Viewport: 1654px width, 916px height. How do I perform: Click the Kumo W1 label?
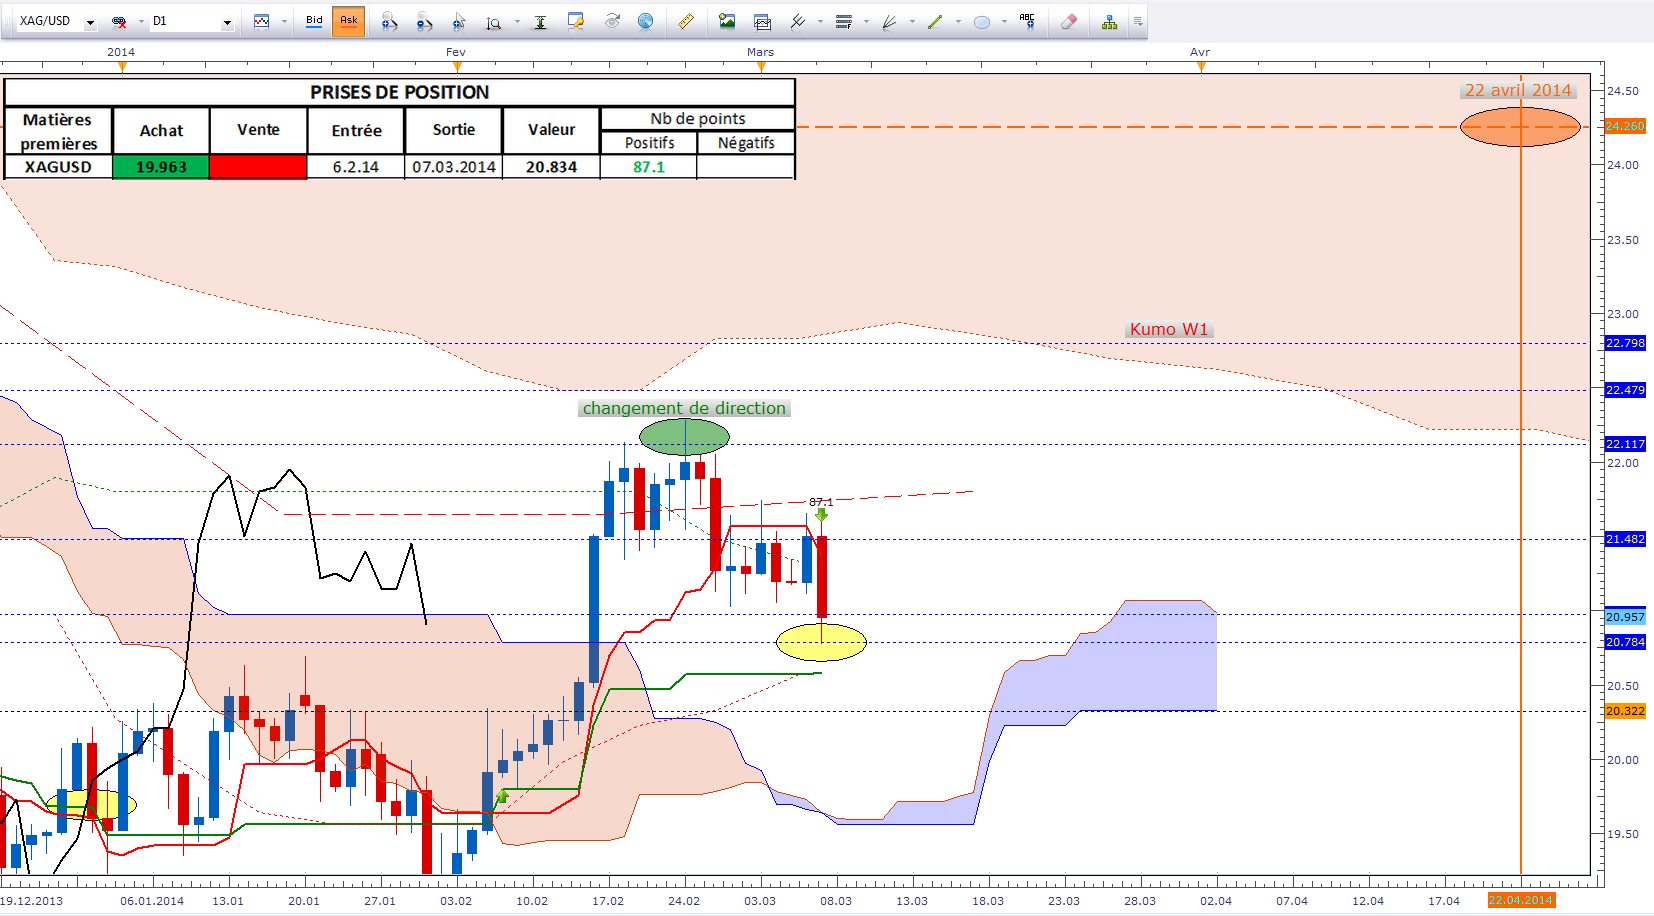click(x=1169, y=329)
